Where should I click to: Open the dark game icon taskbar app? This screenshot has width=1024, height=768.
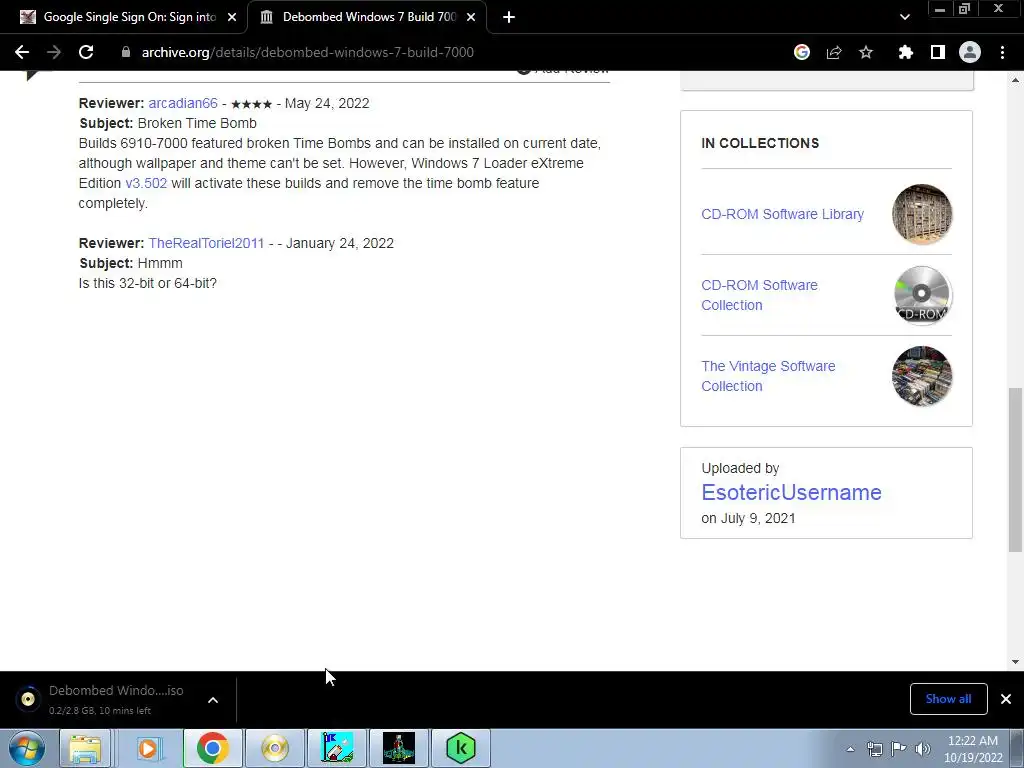click(x=399, y=748)
